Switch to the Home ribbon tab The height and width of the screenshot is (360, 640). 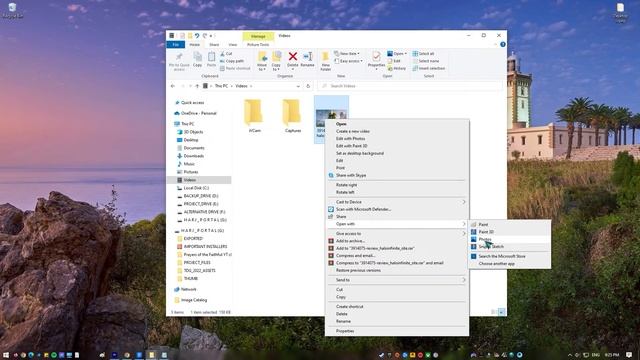pyautogui.click(x=195, y=44)
